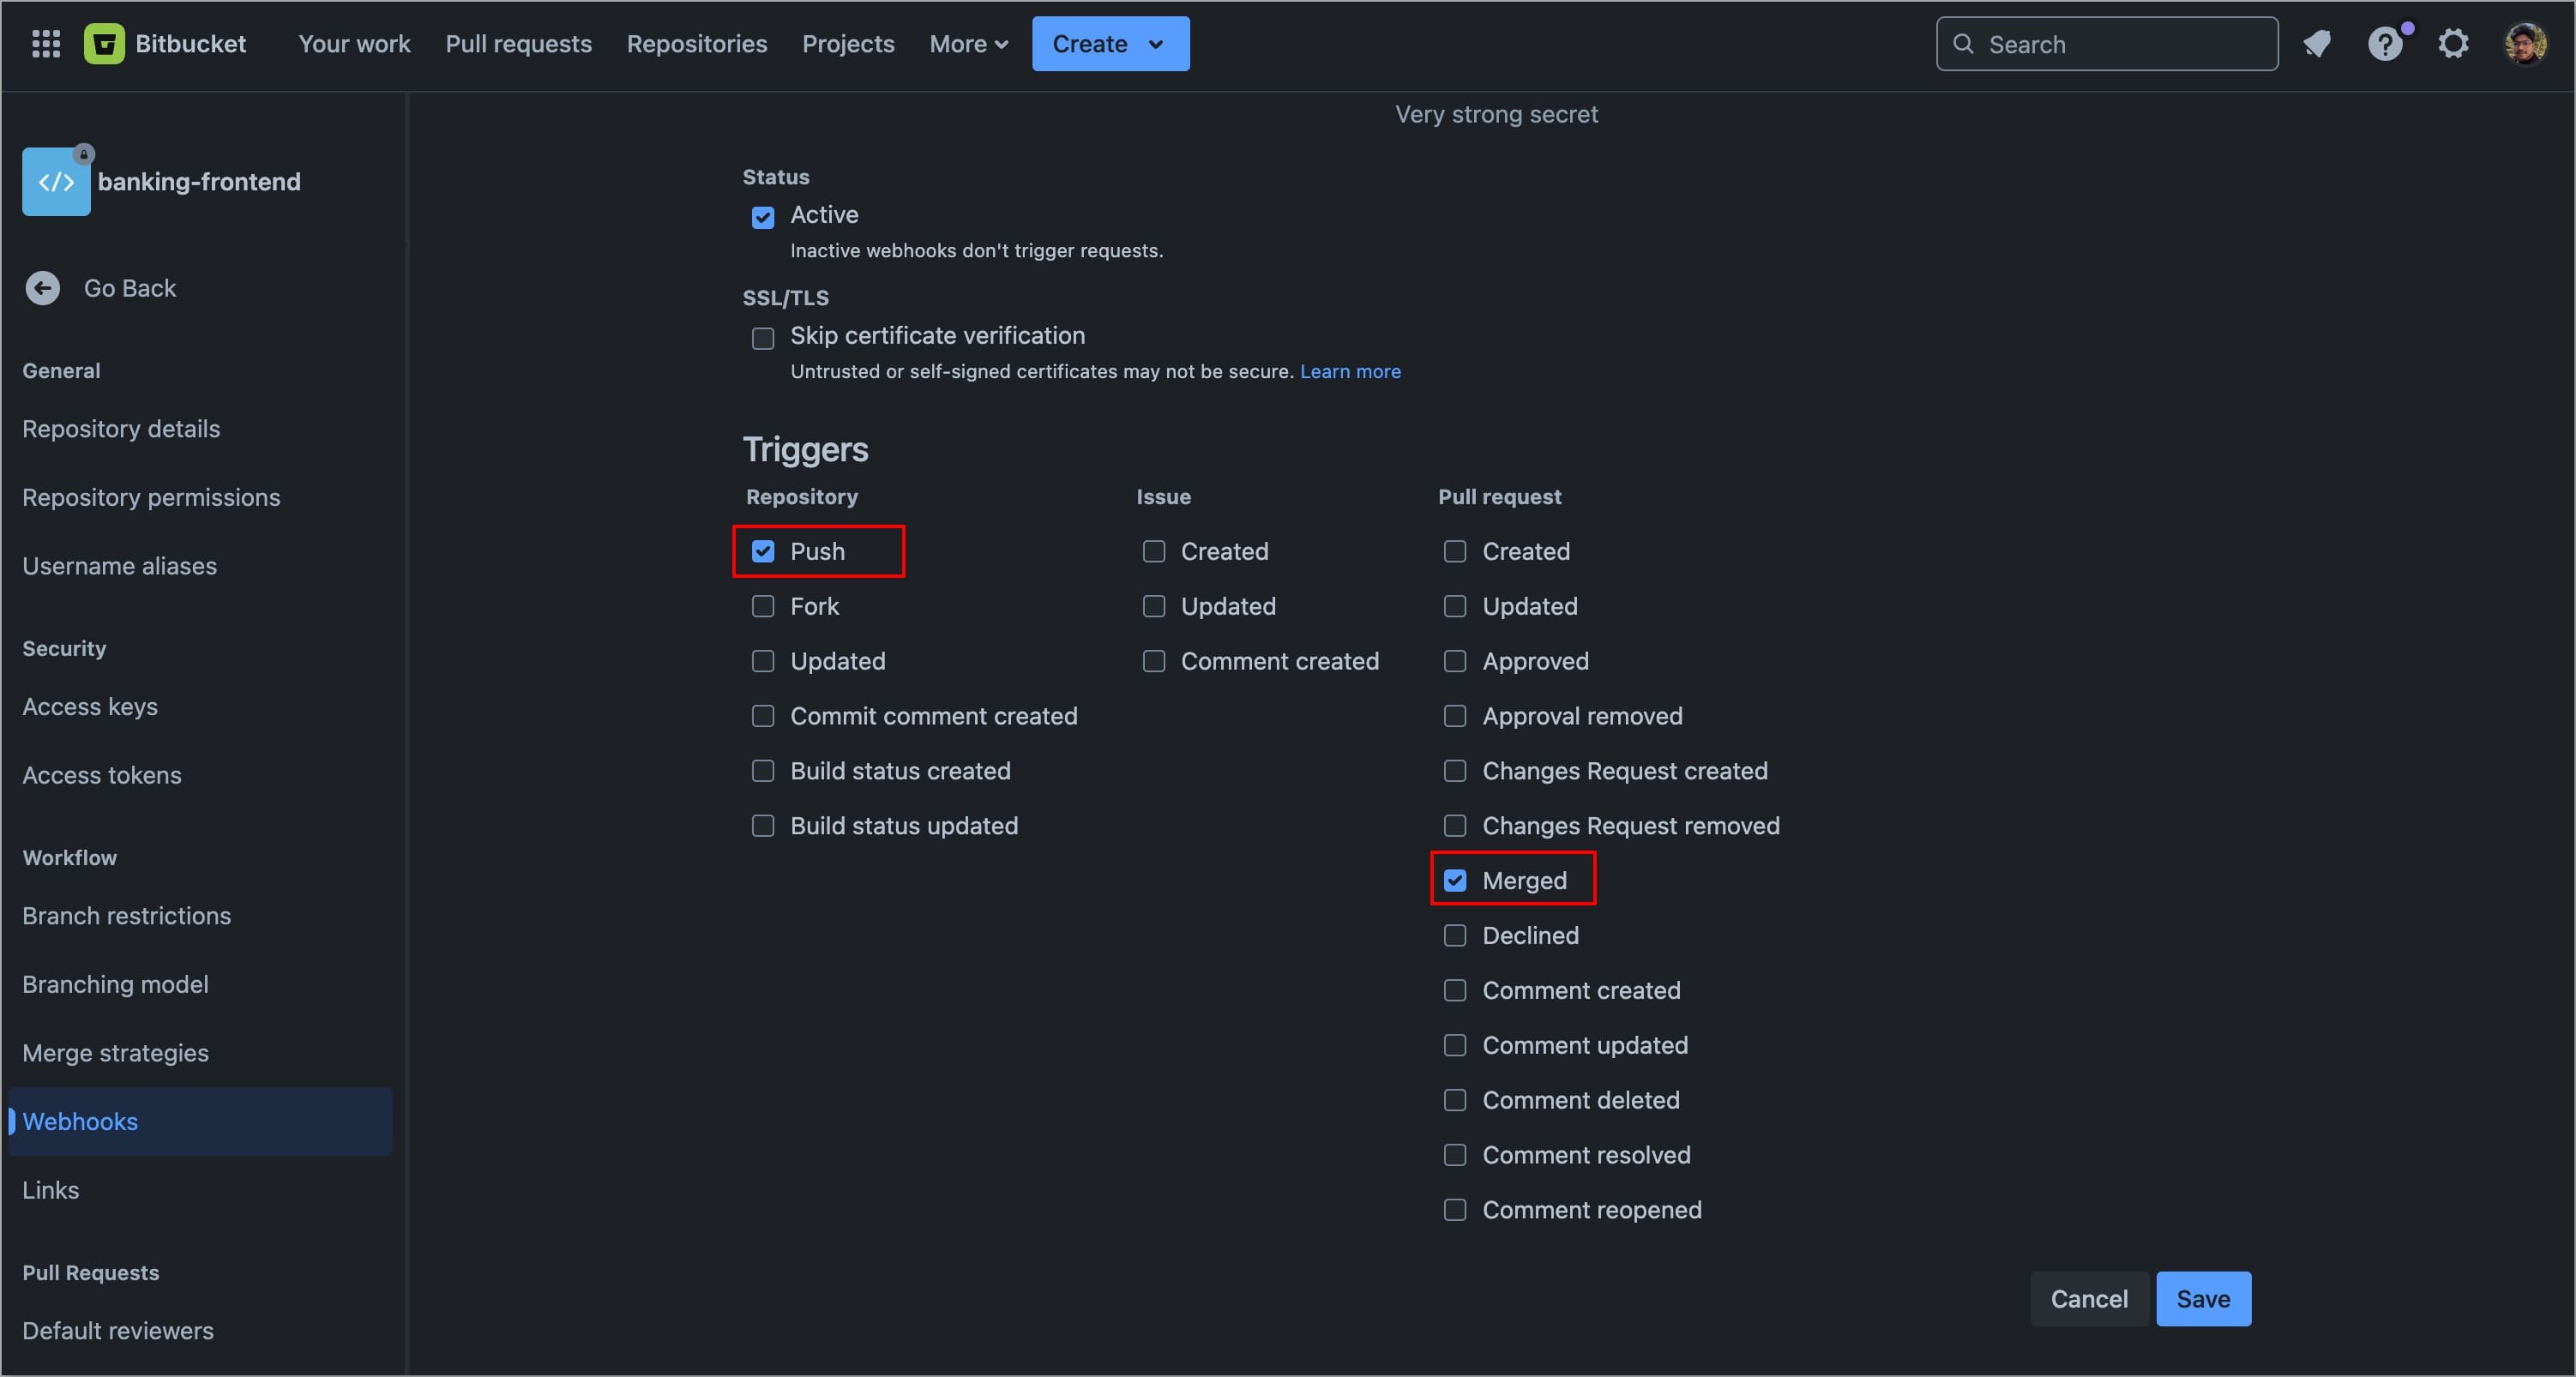Click the Cancel button
Screen dimensions: 2576x1377
point(2088,1299)
